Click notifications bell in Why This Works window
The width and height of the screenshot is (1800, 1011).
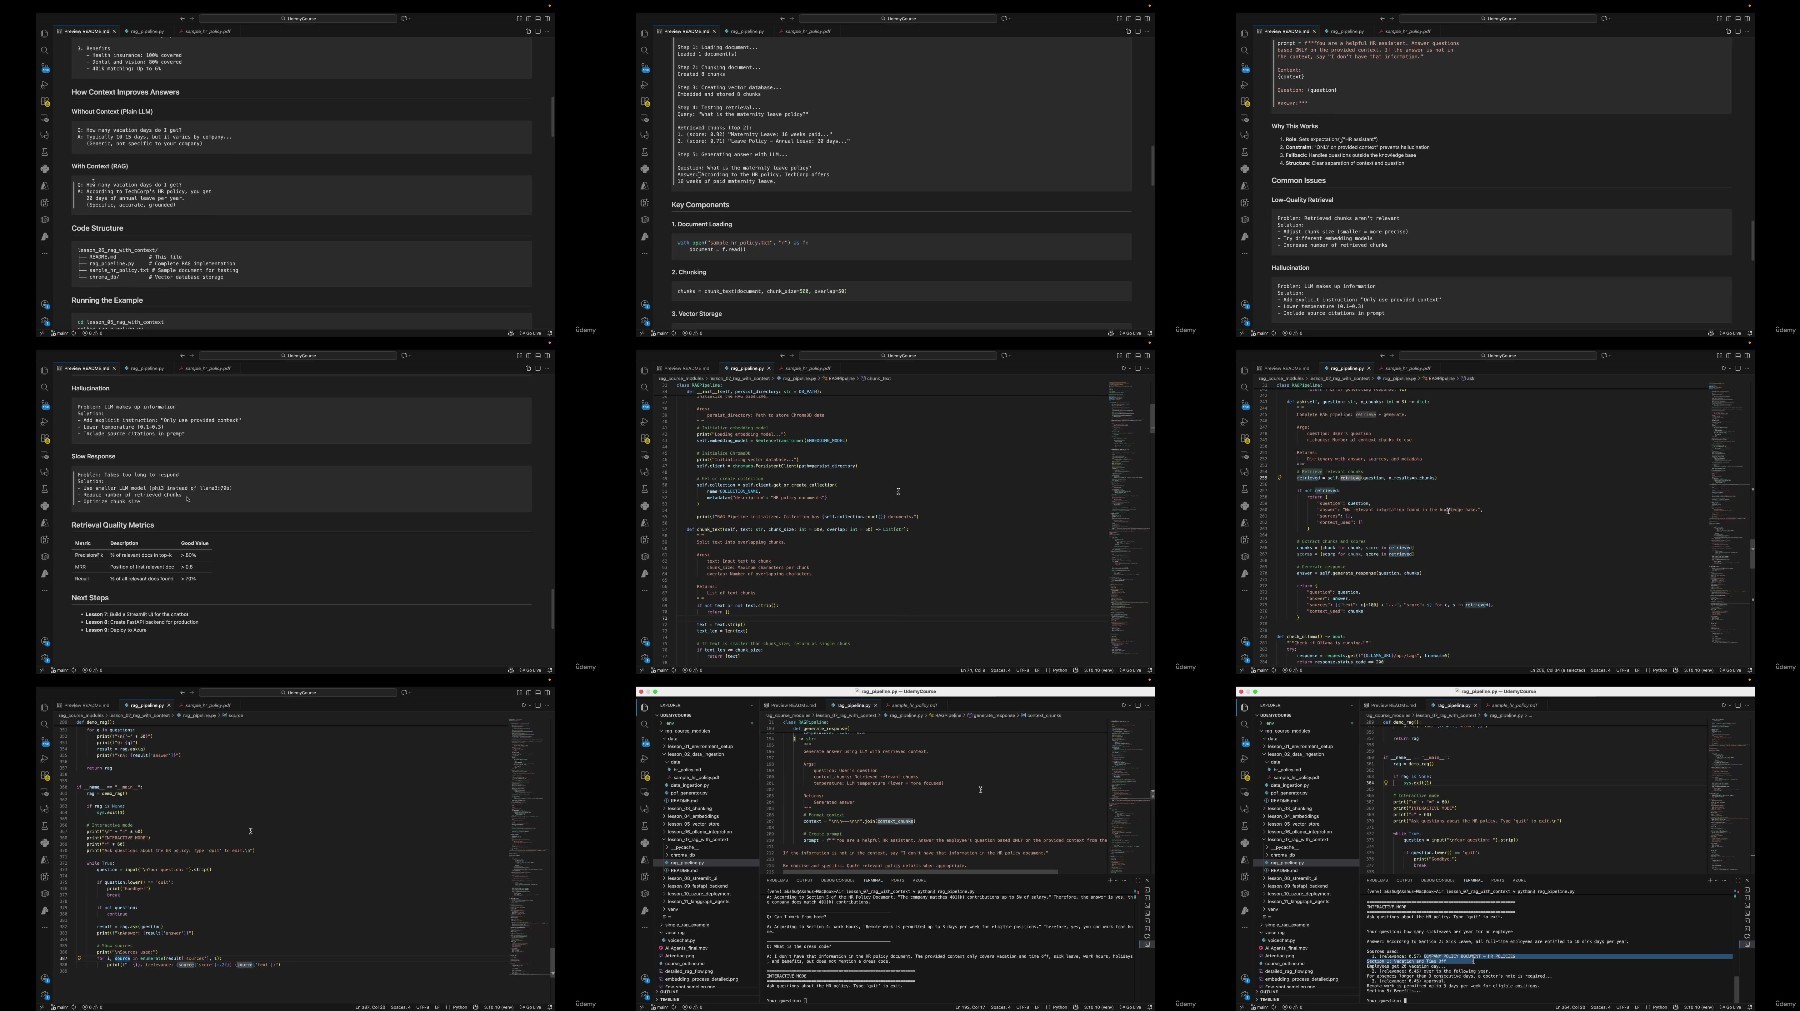[x=1749, y=333]
